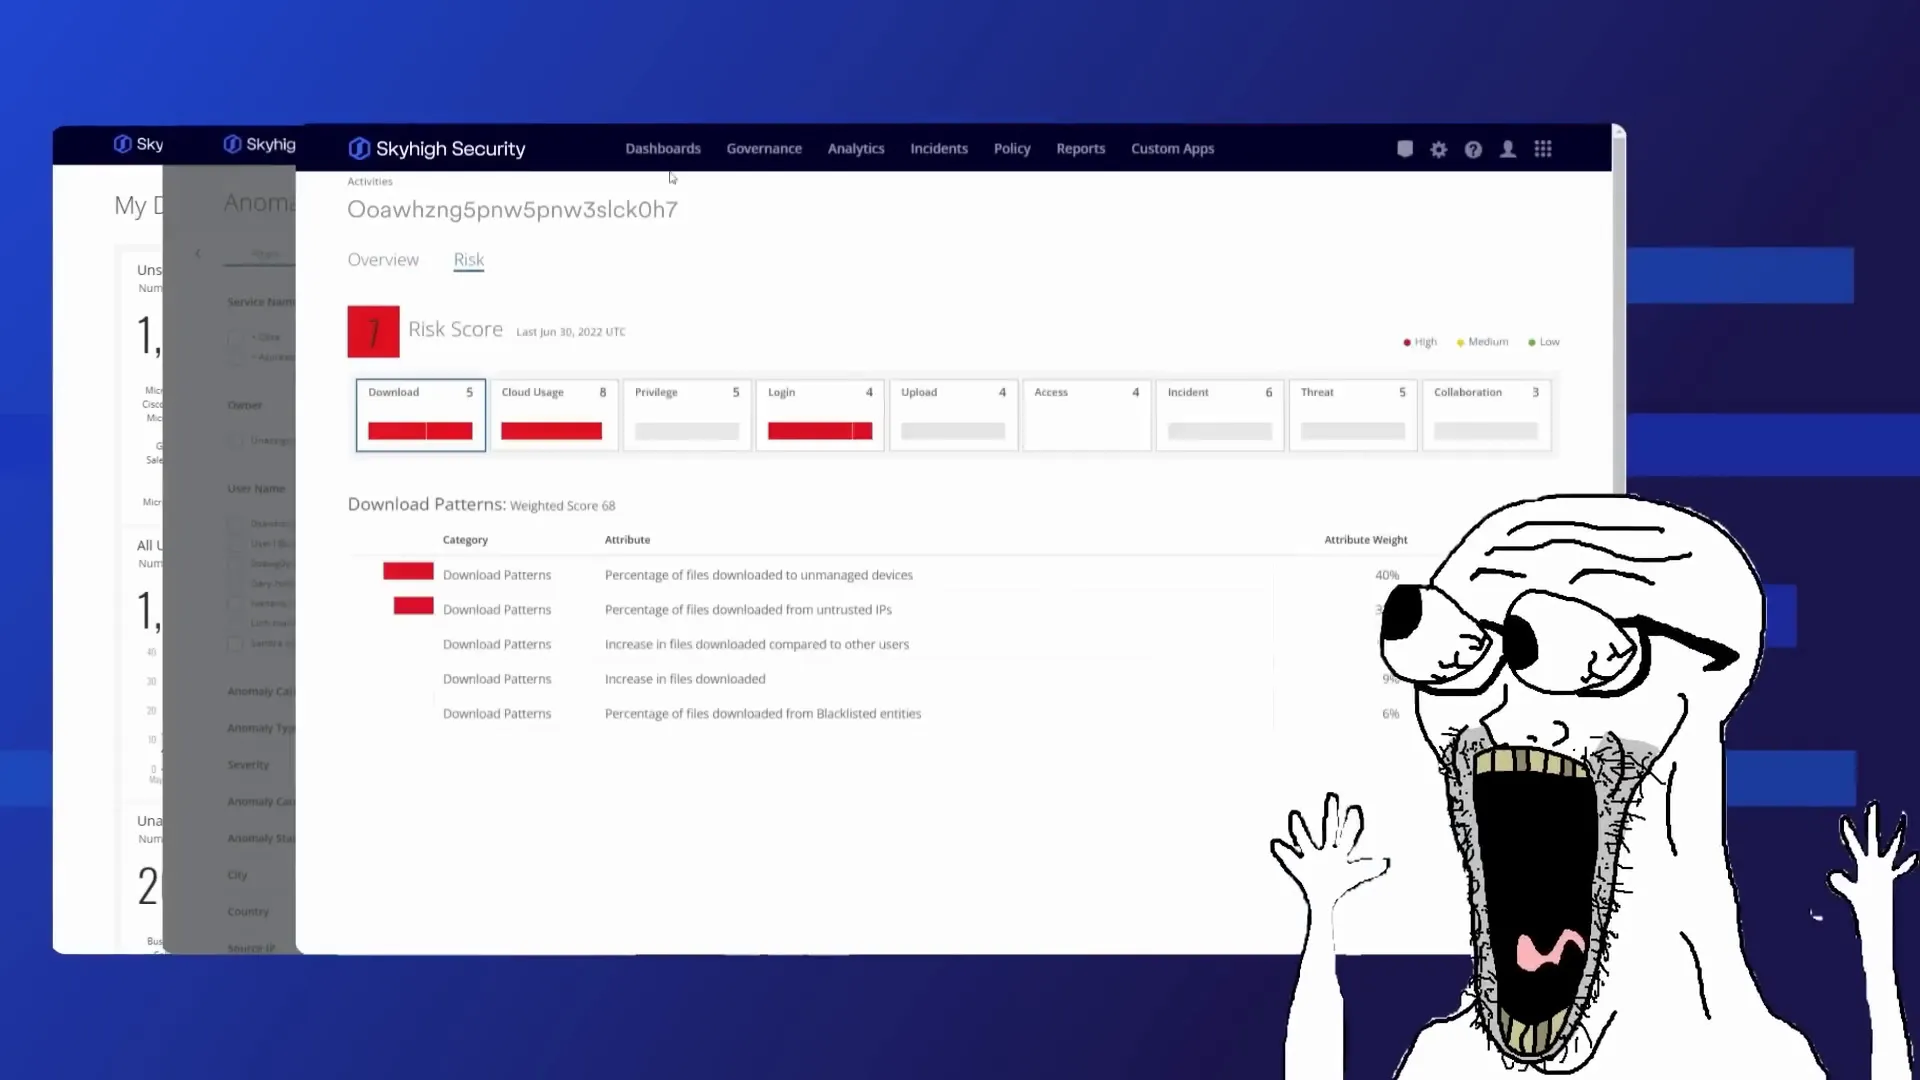The width and height of the screenshot is (1920, 1080).
Task: Select the Login risk card
Action: click(820, 415)
